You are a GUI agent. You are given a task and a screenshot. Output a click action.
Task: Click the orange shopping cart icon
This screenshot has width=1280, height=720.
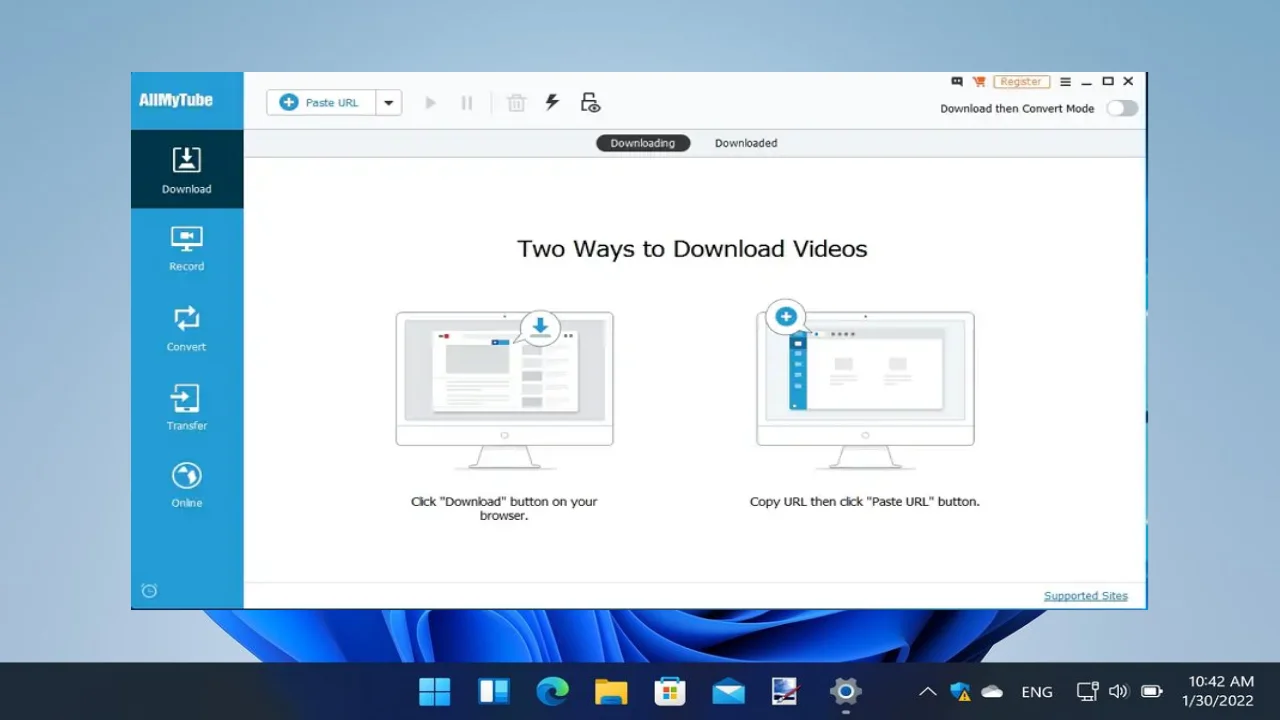[979, 82]
